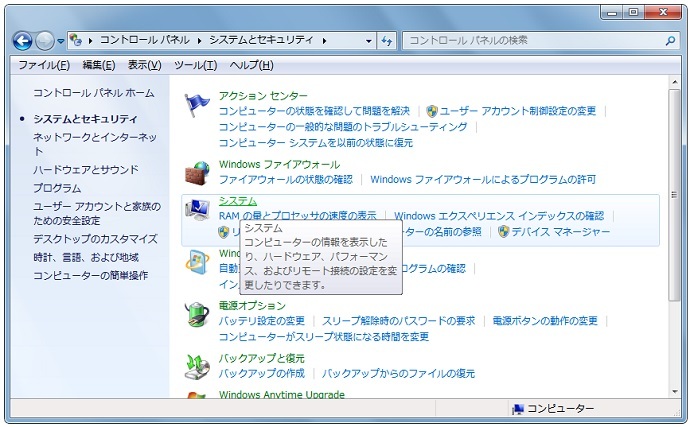Open Windows ファイアウォールによるプログラムの許可
This screenshot has height=427, width=690.
click(x=483, y=179)
